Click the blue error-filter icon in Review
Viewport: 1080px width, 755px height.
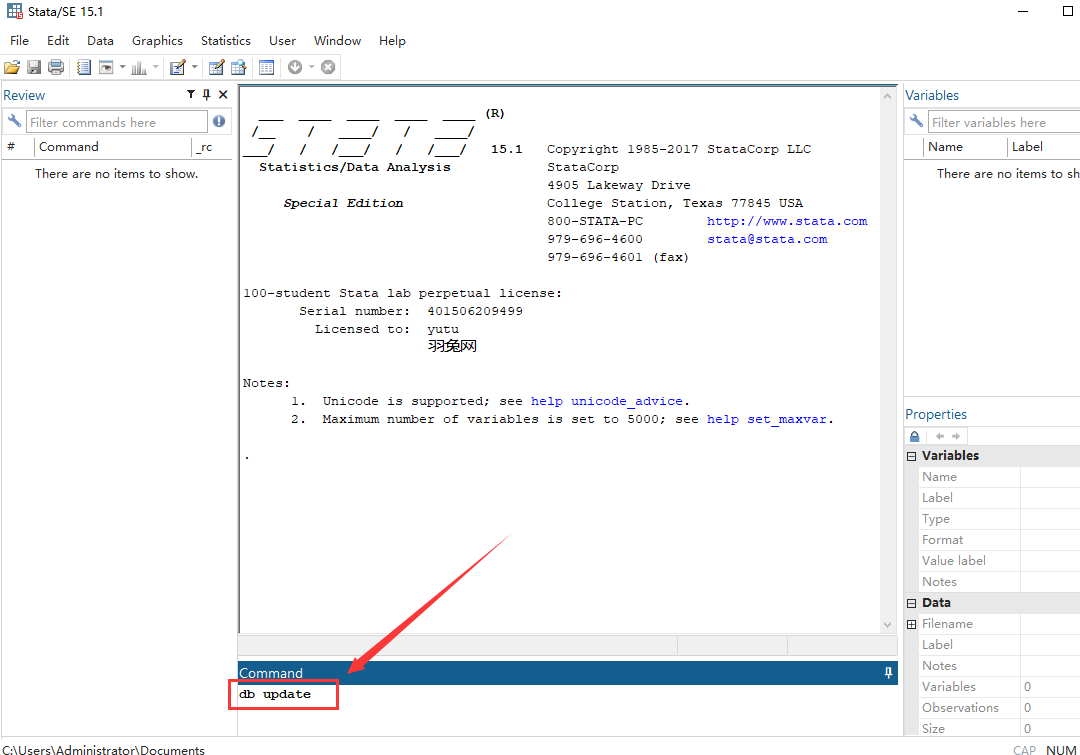pyautogui.click(x=219, y=121)
